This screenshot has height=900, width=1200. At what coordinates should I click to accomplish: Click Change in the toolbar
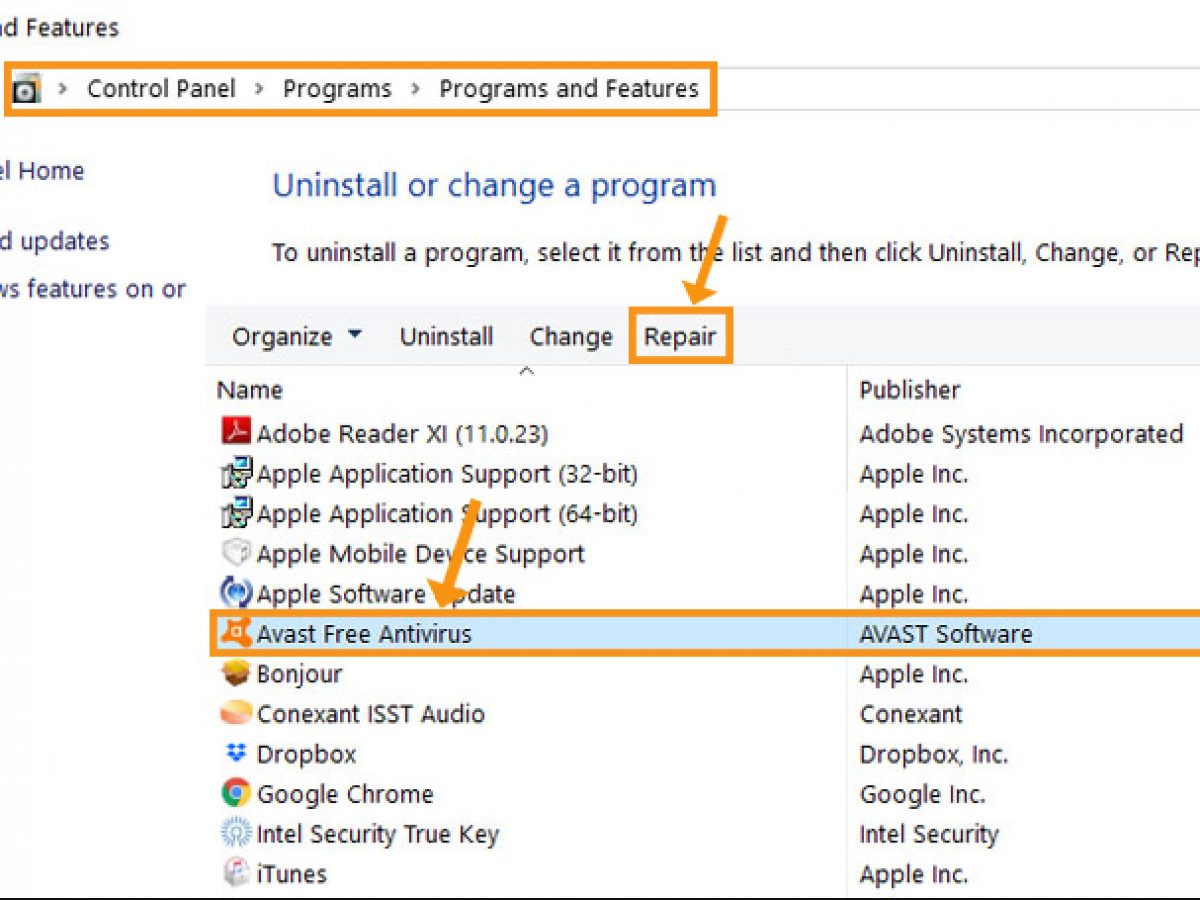pyautogui.click(x=570, y=337)
